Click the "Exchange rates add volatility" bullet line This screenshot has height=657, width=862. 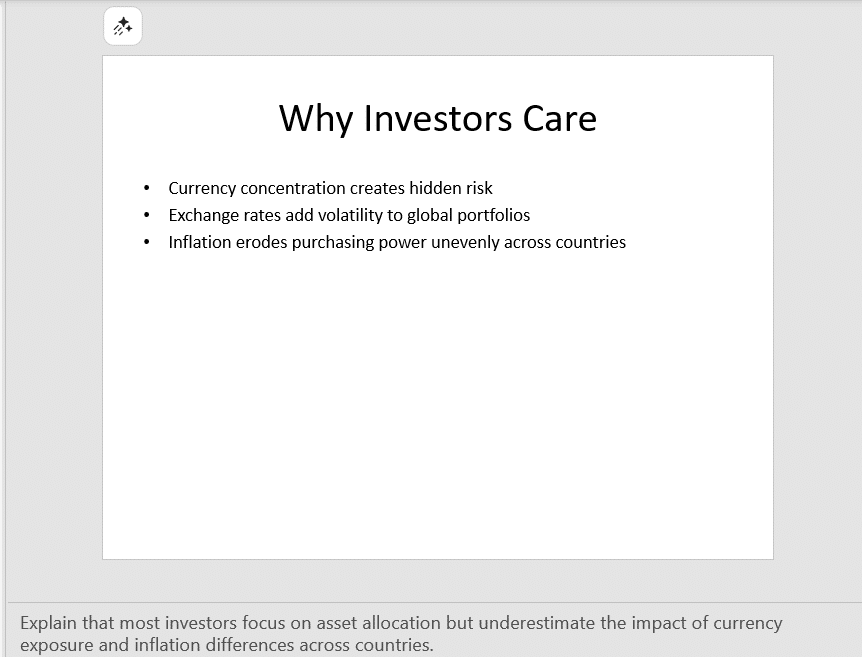(349, 215)
